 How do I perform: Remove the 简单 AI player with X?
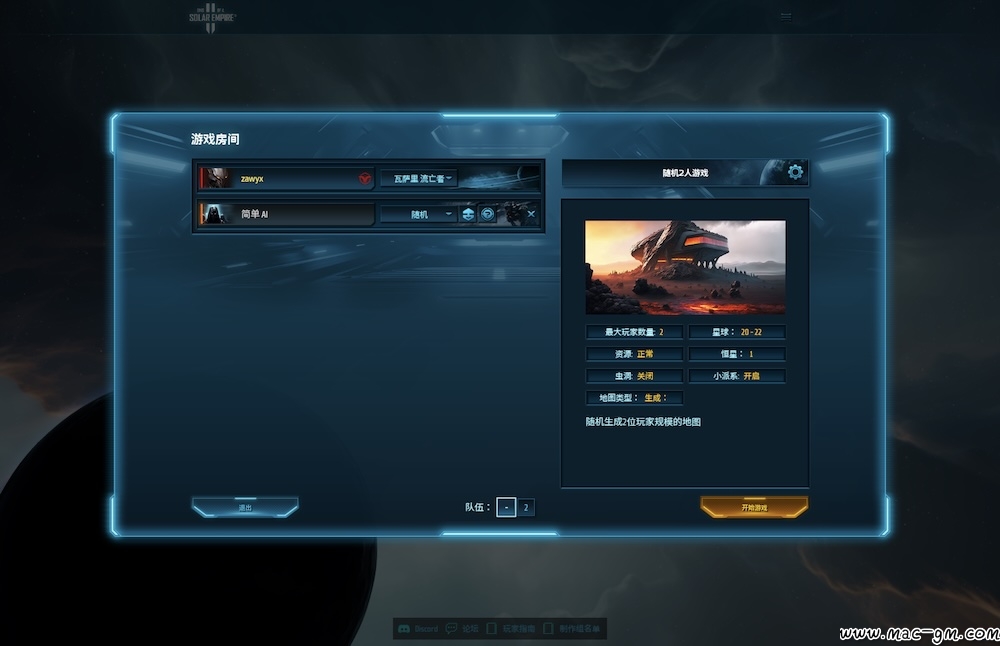click(531, 214)
